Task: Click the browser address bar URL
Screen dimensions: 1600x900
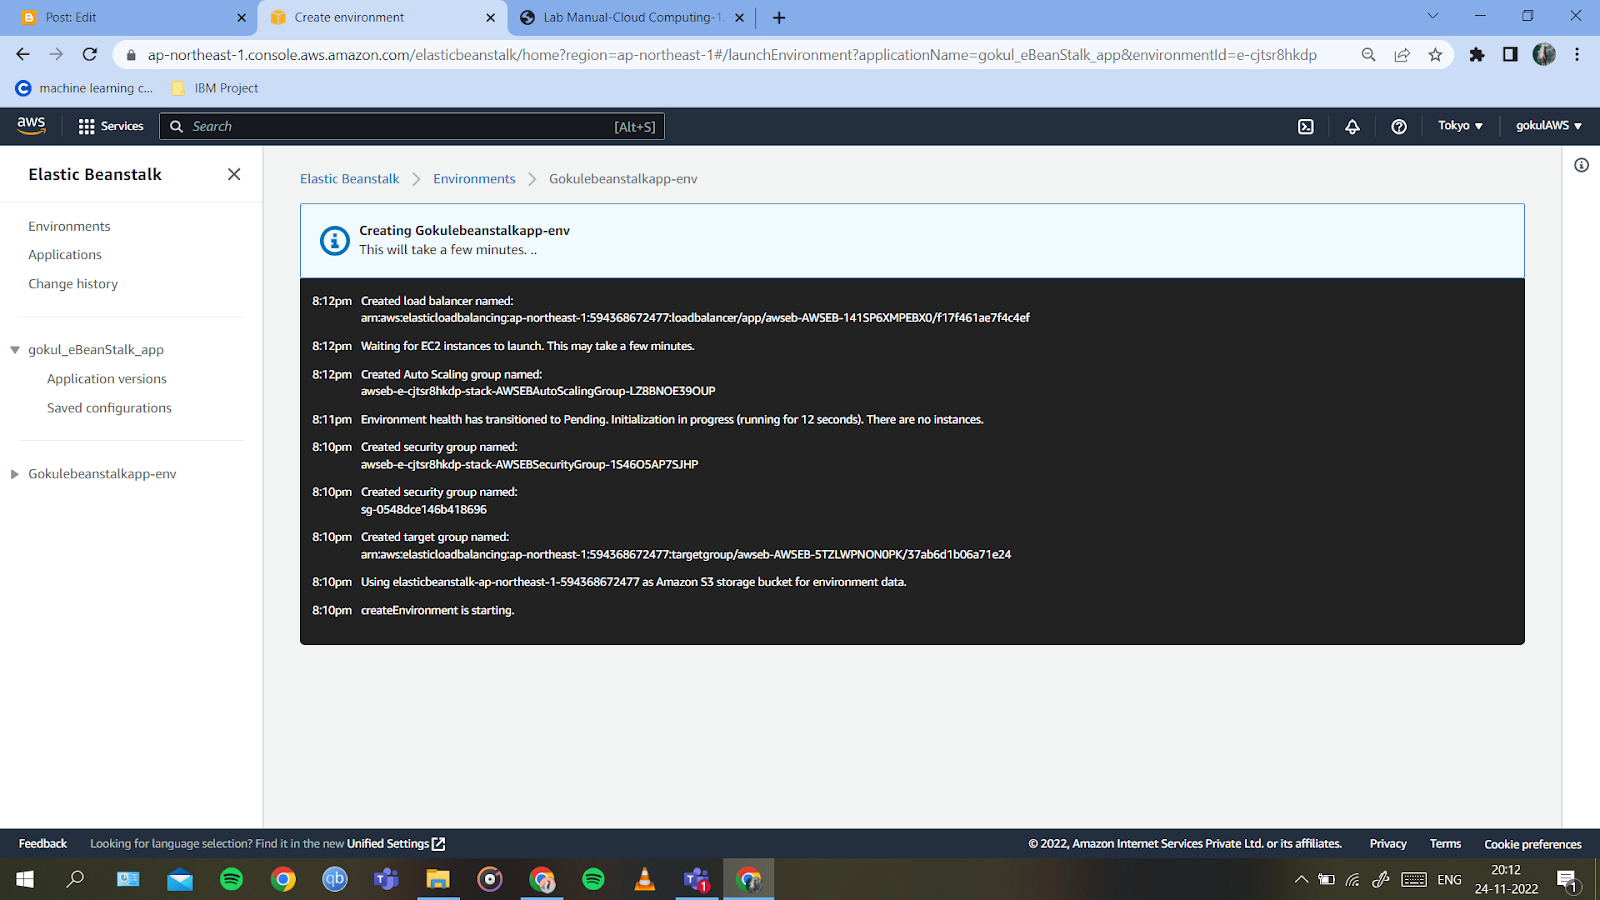Action: [x=732, y=55]
